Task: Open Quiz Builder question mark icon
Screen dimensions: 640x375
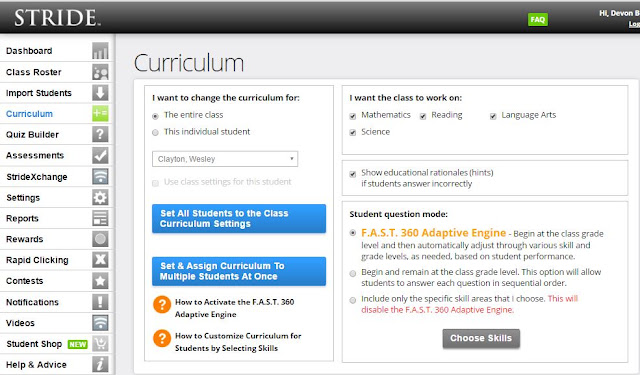Action: (x=100, y=134)
